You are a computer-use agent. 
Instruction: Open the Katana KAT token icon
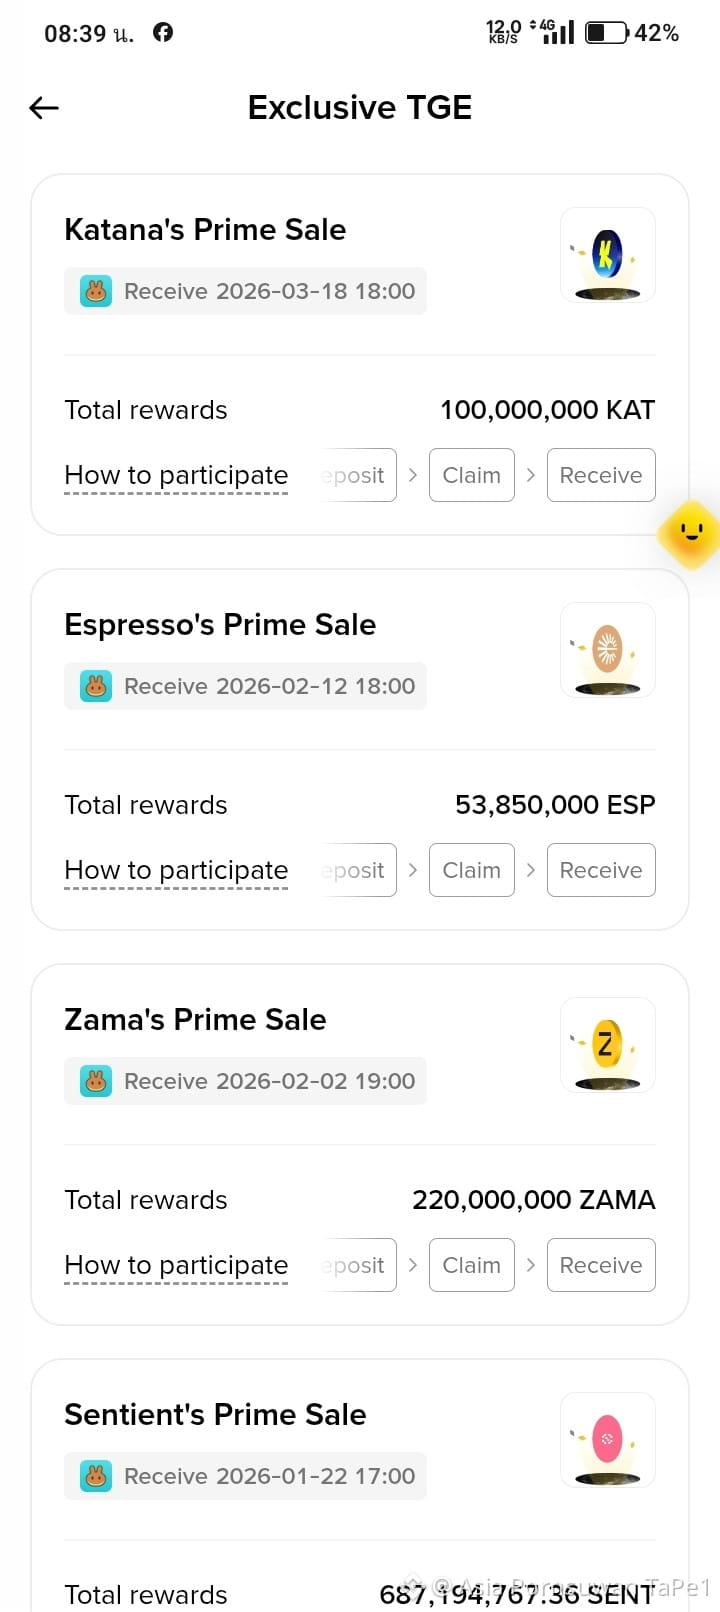click(x=608, y=255)
